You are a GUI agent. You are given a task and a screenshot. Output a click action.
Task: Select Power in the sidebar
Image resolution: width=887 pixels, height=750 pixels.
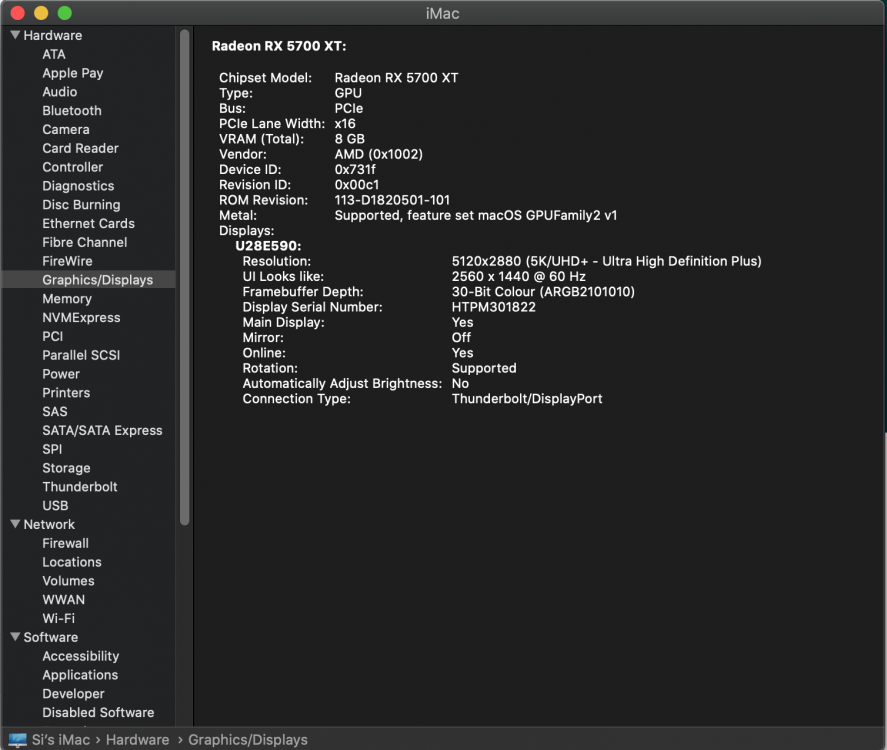[61, 374]
